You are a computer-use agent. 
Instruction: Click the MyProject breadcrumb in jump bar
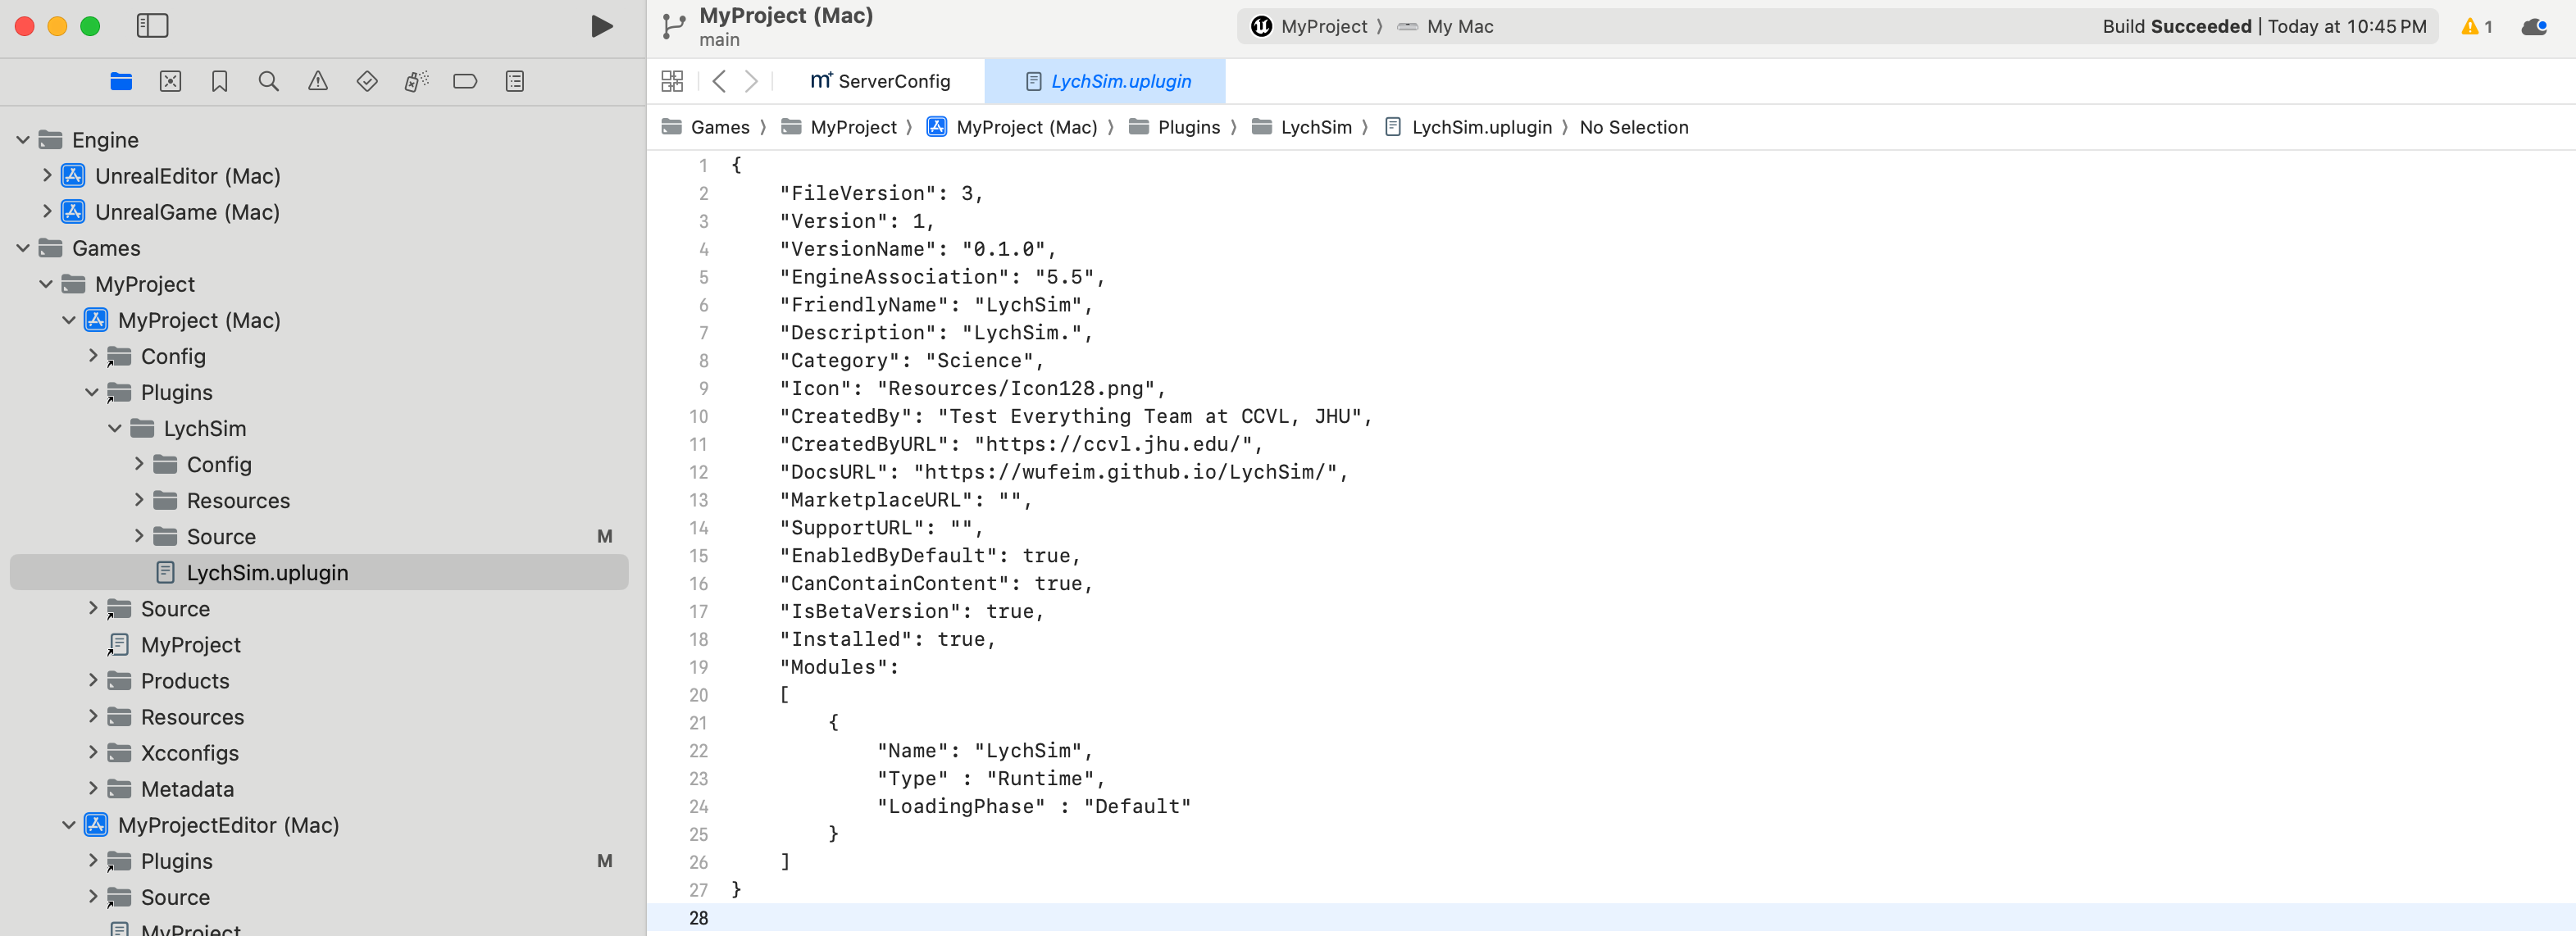840,127
